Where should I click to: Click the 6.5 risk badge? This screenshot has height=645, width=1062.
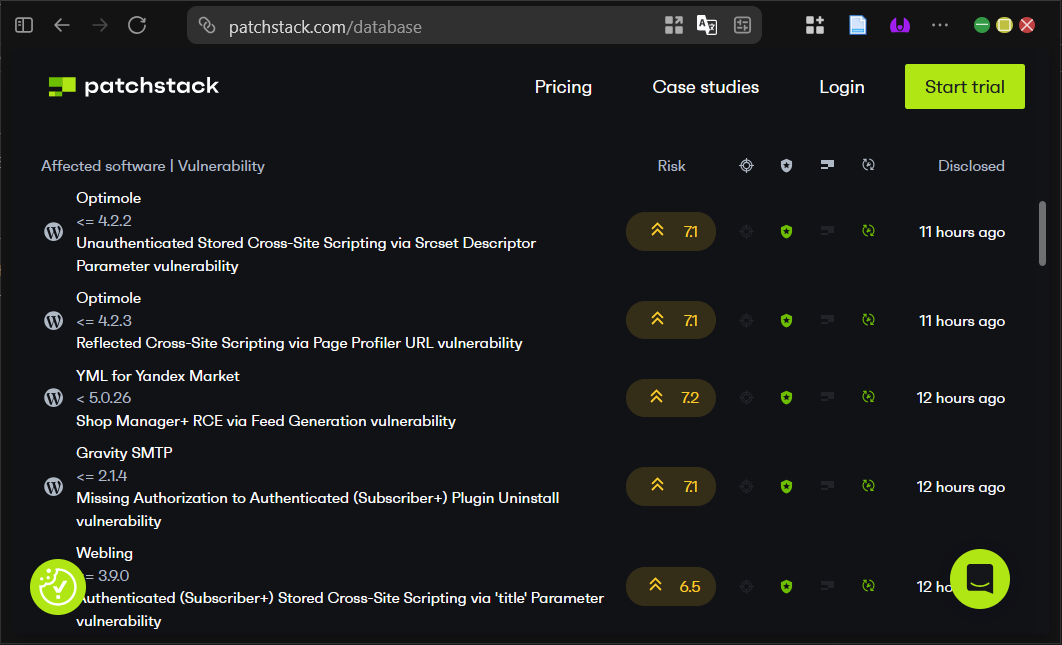671,587
